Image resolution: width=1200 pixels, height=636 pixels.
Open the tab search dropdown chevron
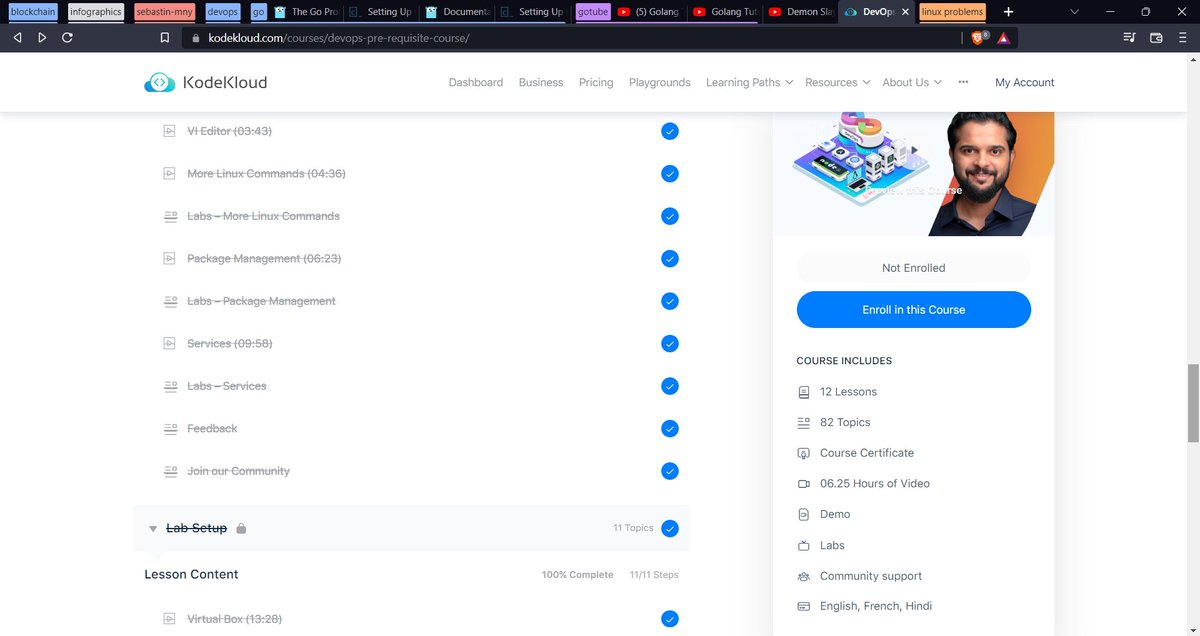coord(1075,12)
